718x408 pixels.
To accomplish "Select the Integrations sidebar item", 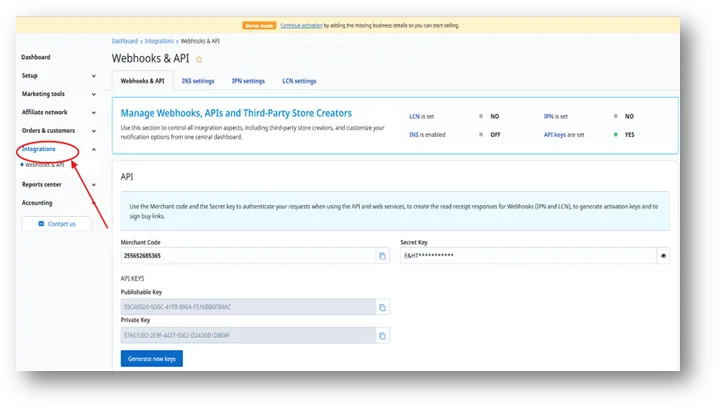I will click(x=38, y=149).
